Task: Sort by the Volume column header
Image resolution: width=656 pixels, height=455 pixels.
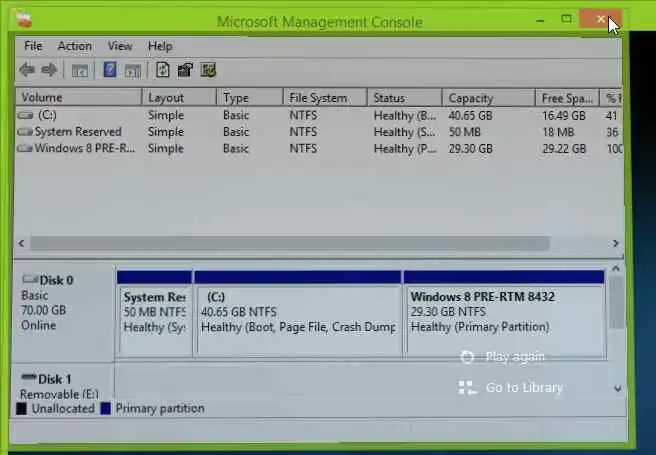Action: coord(79,97)
